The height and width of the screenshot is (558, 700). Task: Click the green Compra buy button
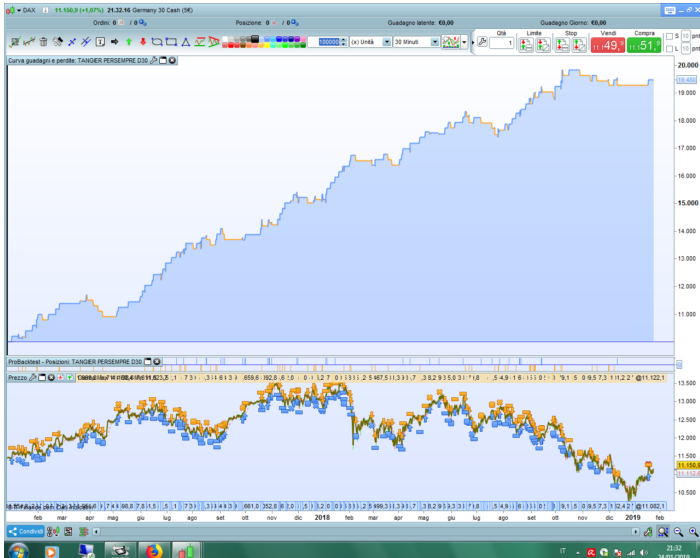[644, 45]
